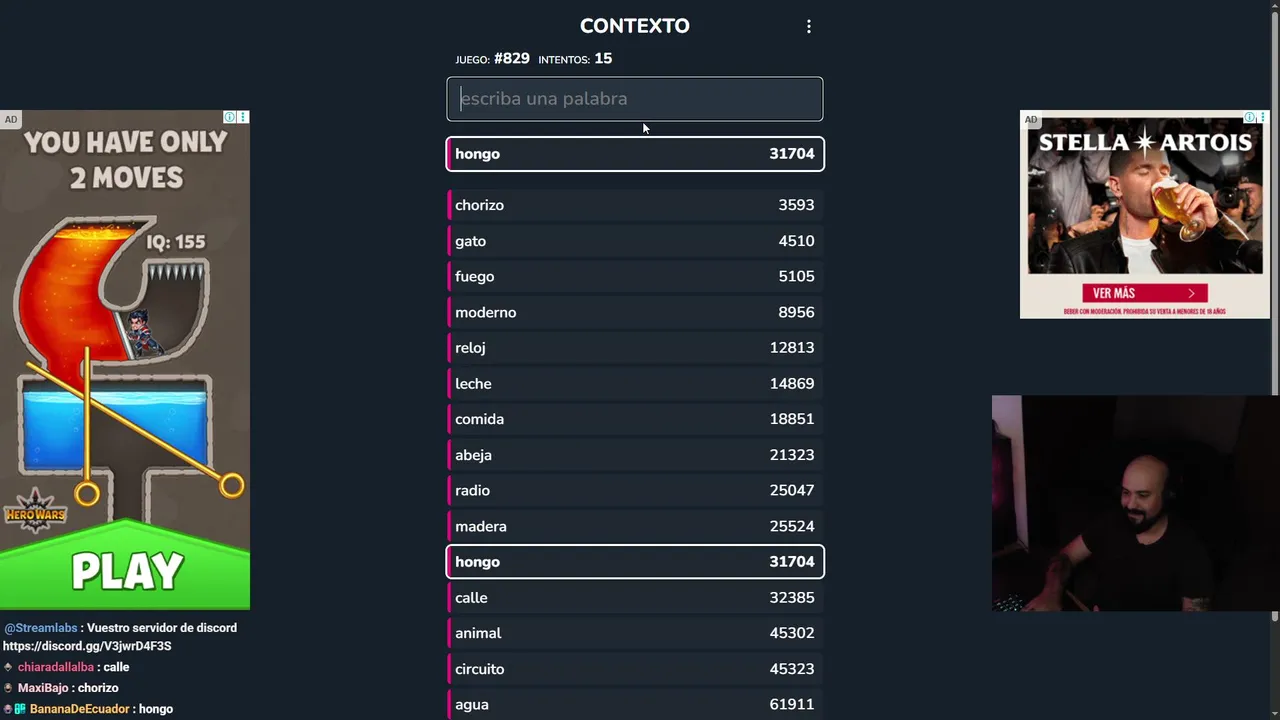This screenshot has width=1280, height=720.
Task: Click the badge icon beside MaxiBajo
Action: coord(8,688)
